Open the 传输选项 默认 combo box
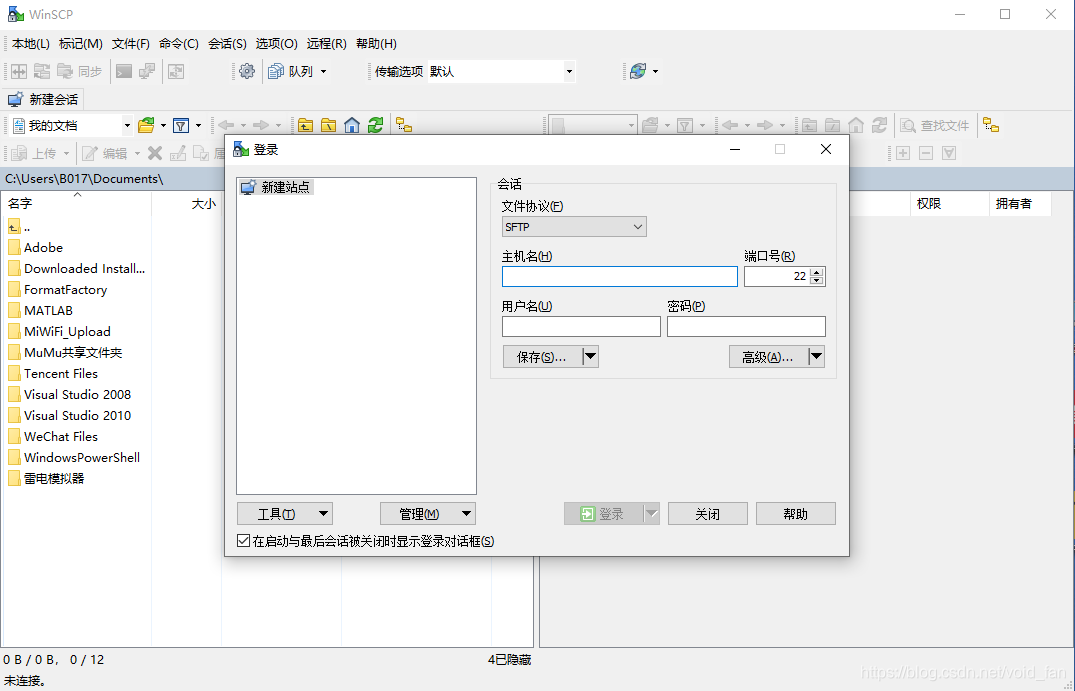This screenshot has width=1075, height=691. (501, 71)
